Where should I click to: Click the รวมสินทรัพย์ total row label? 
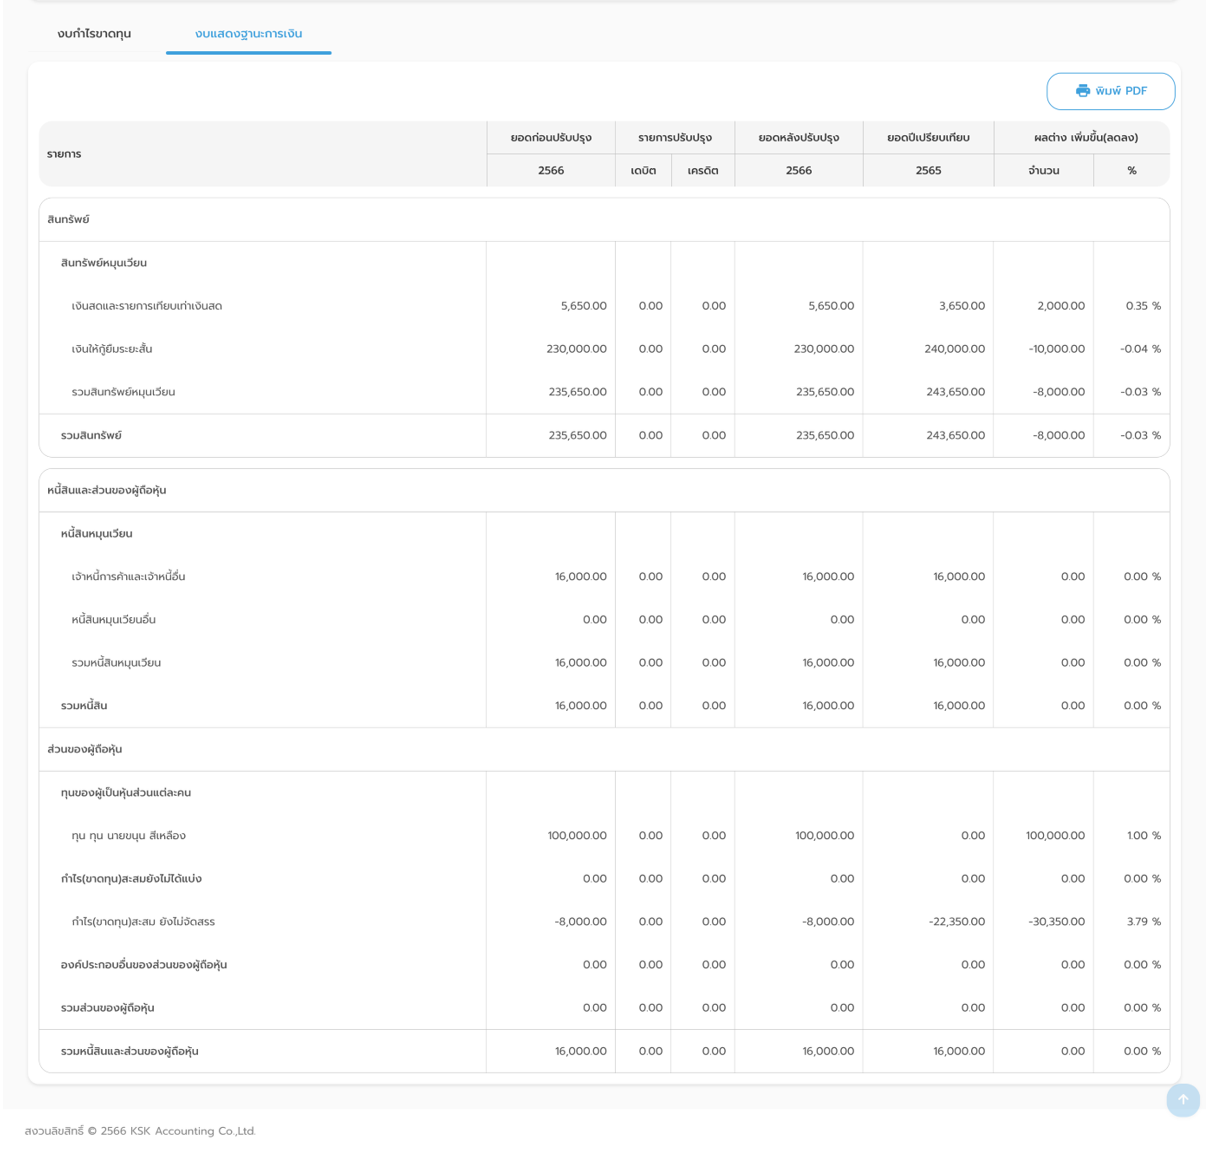[91, 436]
